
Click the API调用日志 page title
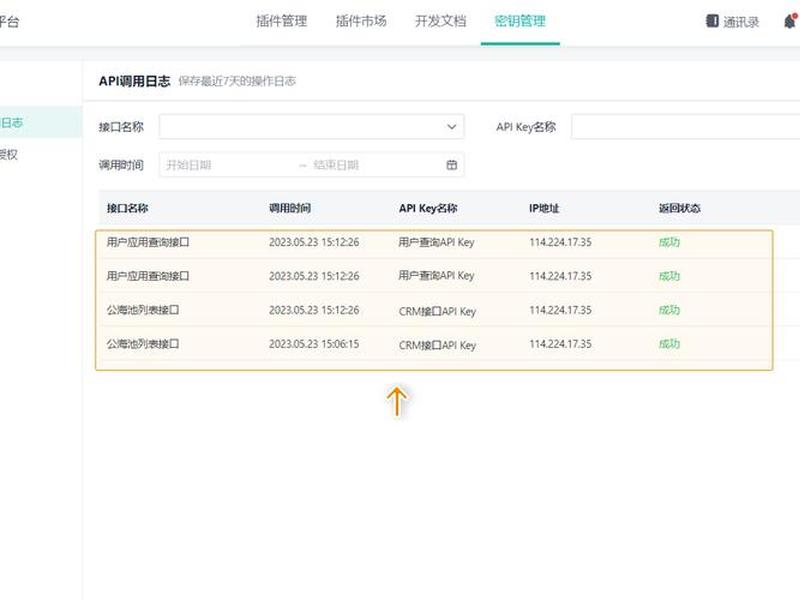pos(134,81)
